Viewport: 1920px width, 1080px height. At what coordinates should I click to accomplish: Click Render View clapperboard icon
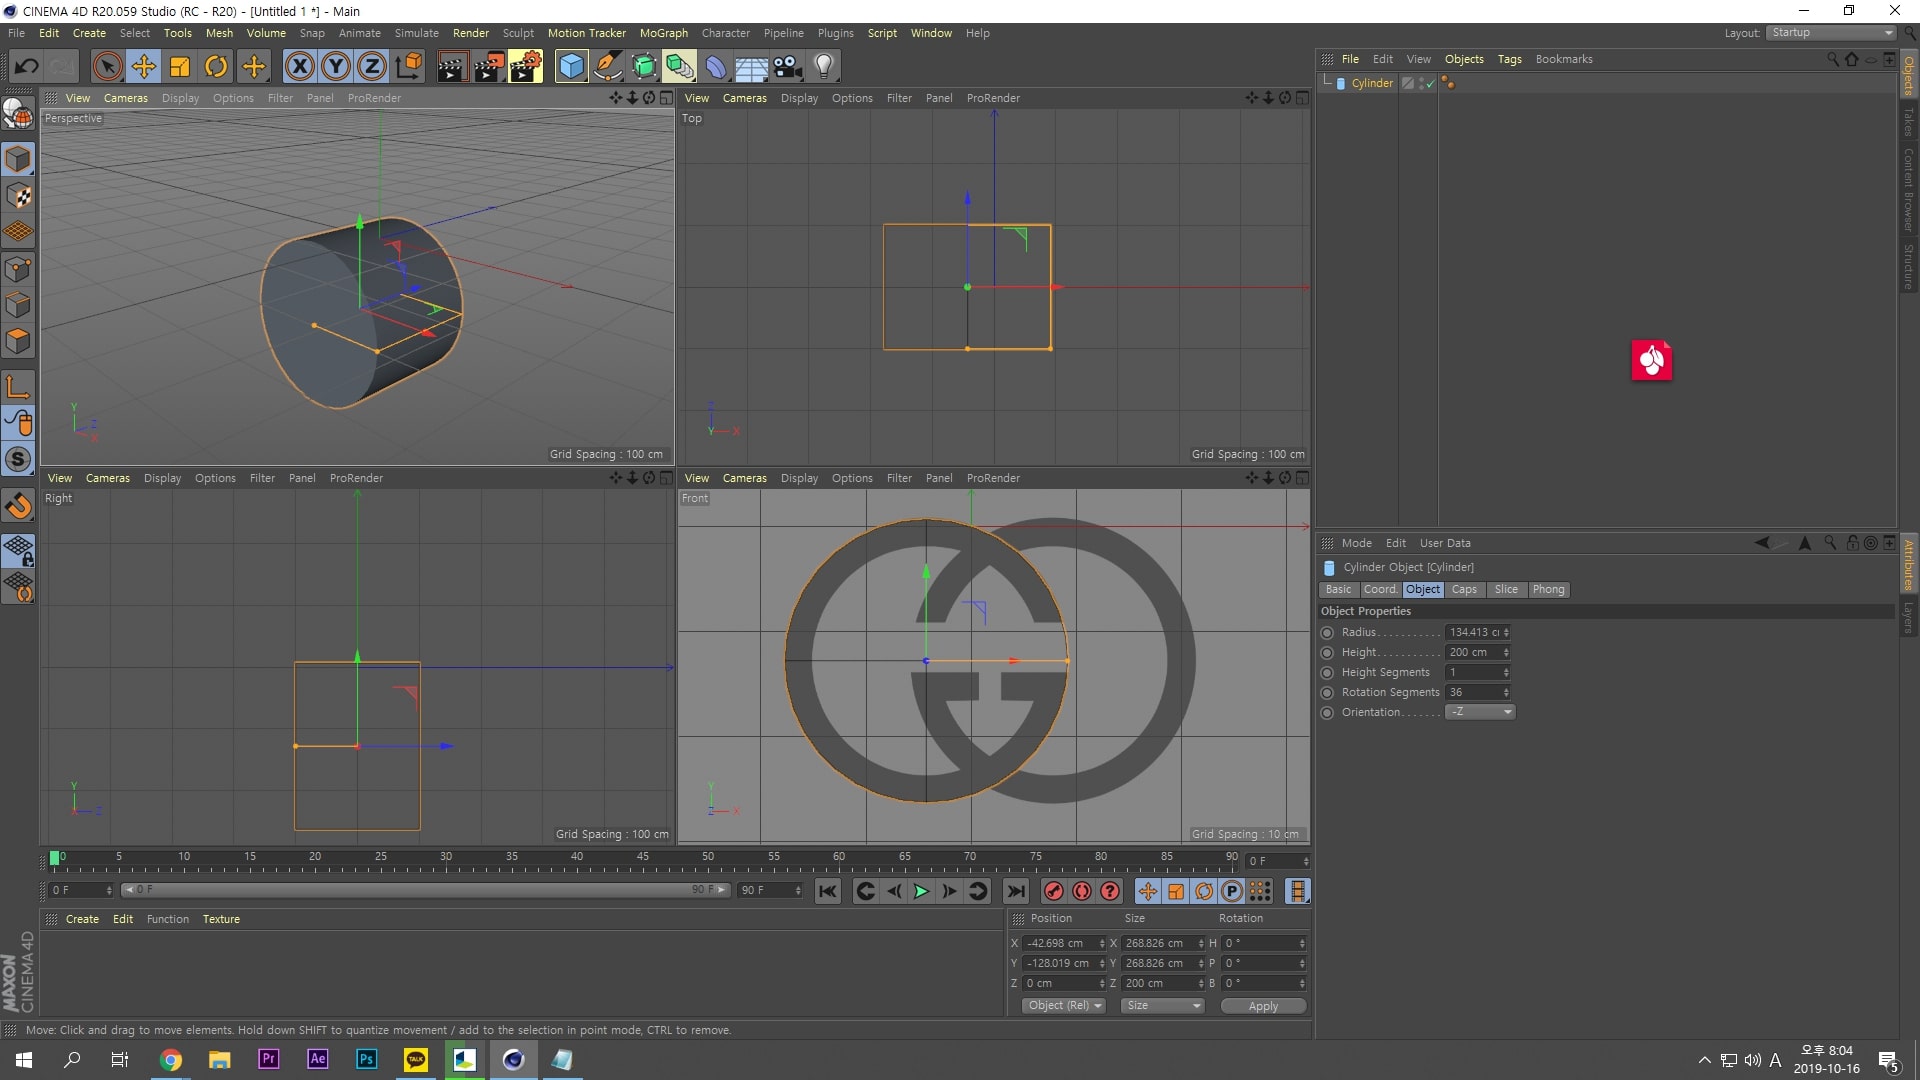click(x=452, y=67)
